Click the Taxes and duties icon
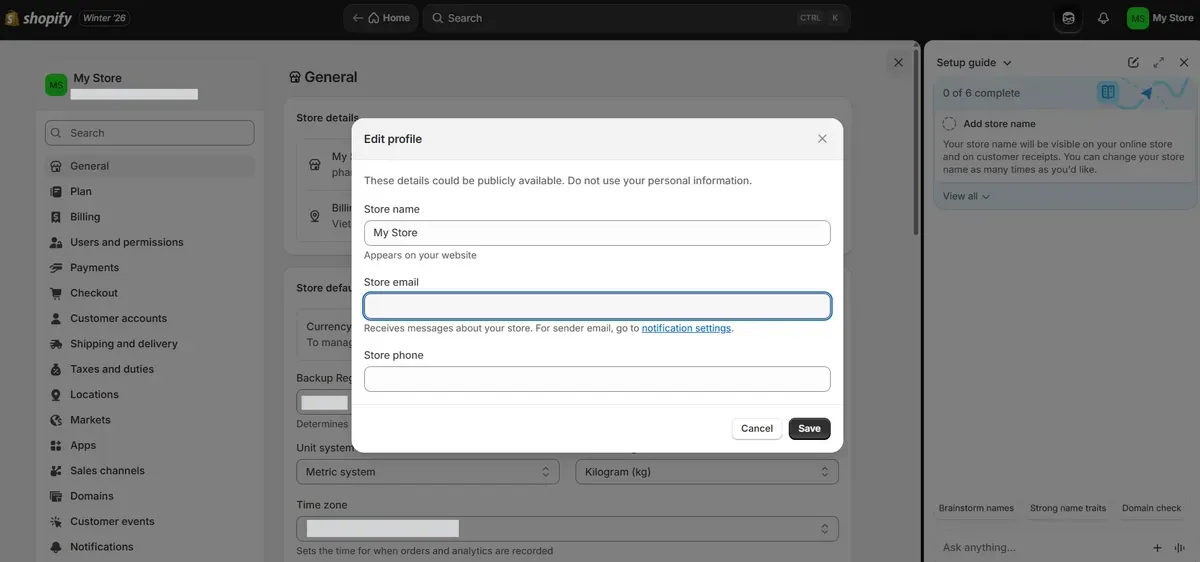The height and width of the screenshot is (562, 1200). pos(57,369)
